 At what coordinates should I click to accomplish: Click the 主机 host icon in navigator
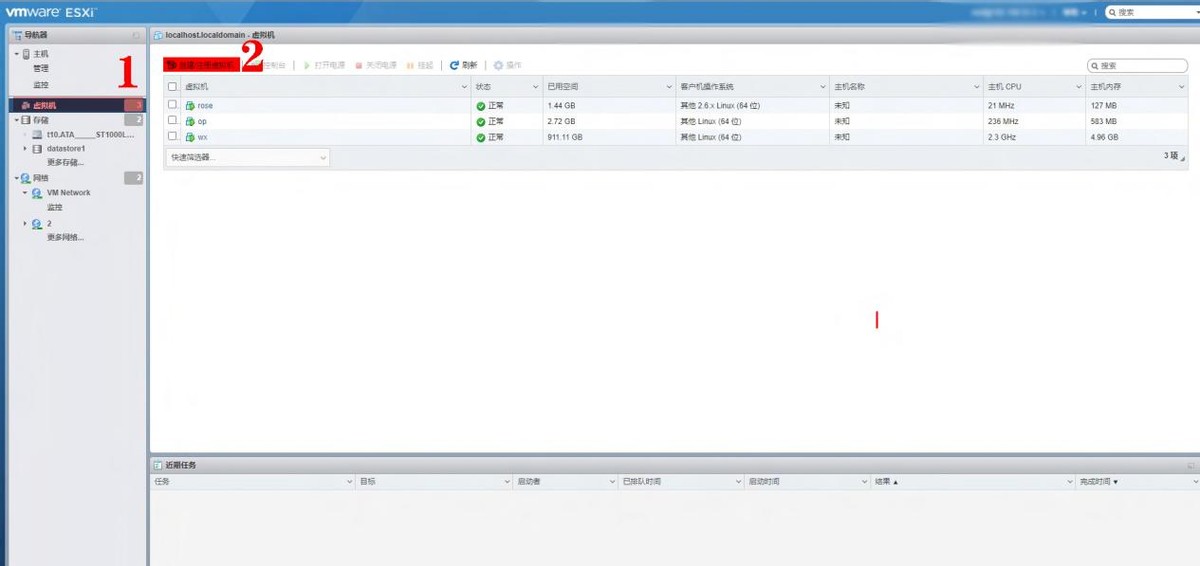(26, 54)
